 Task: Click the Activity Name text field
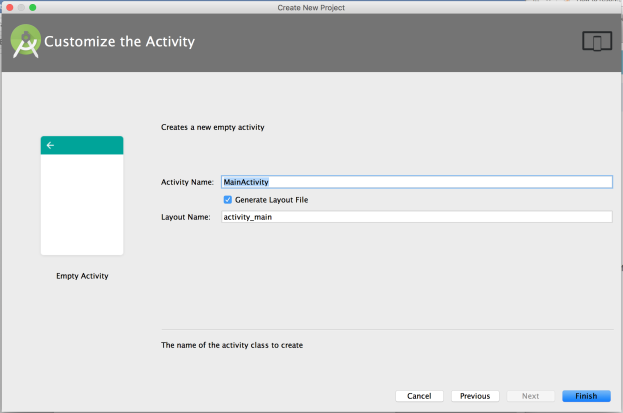click(x=415, y=182)
